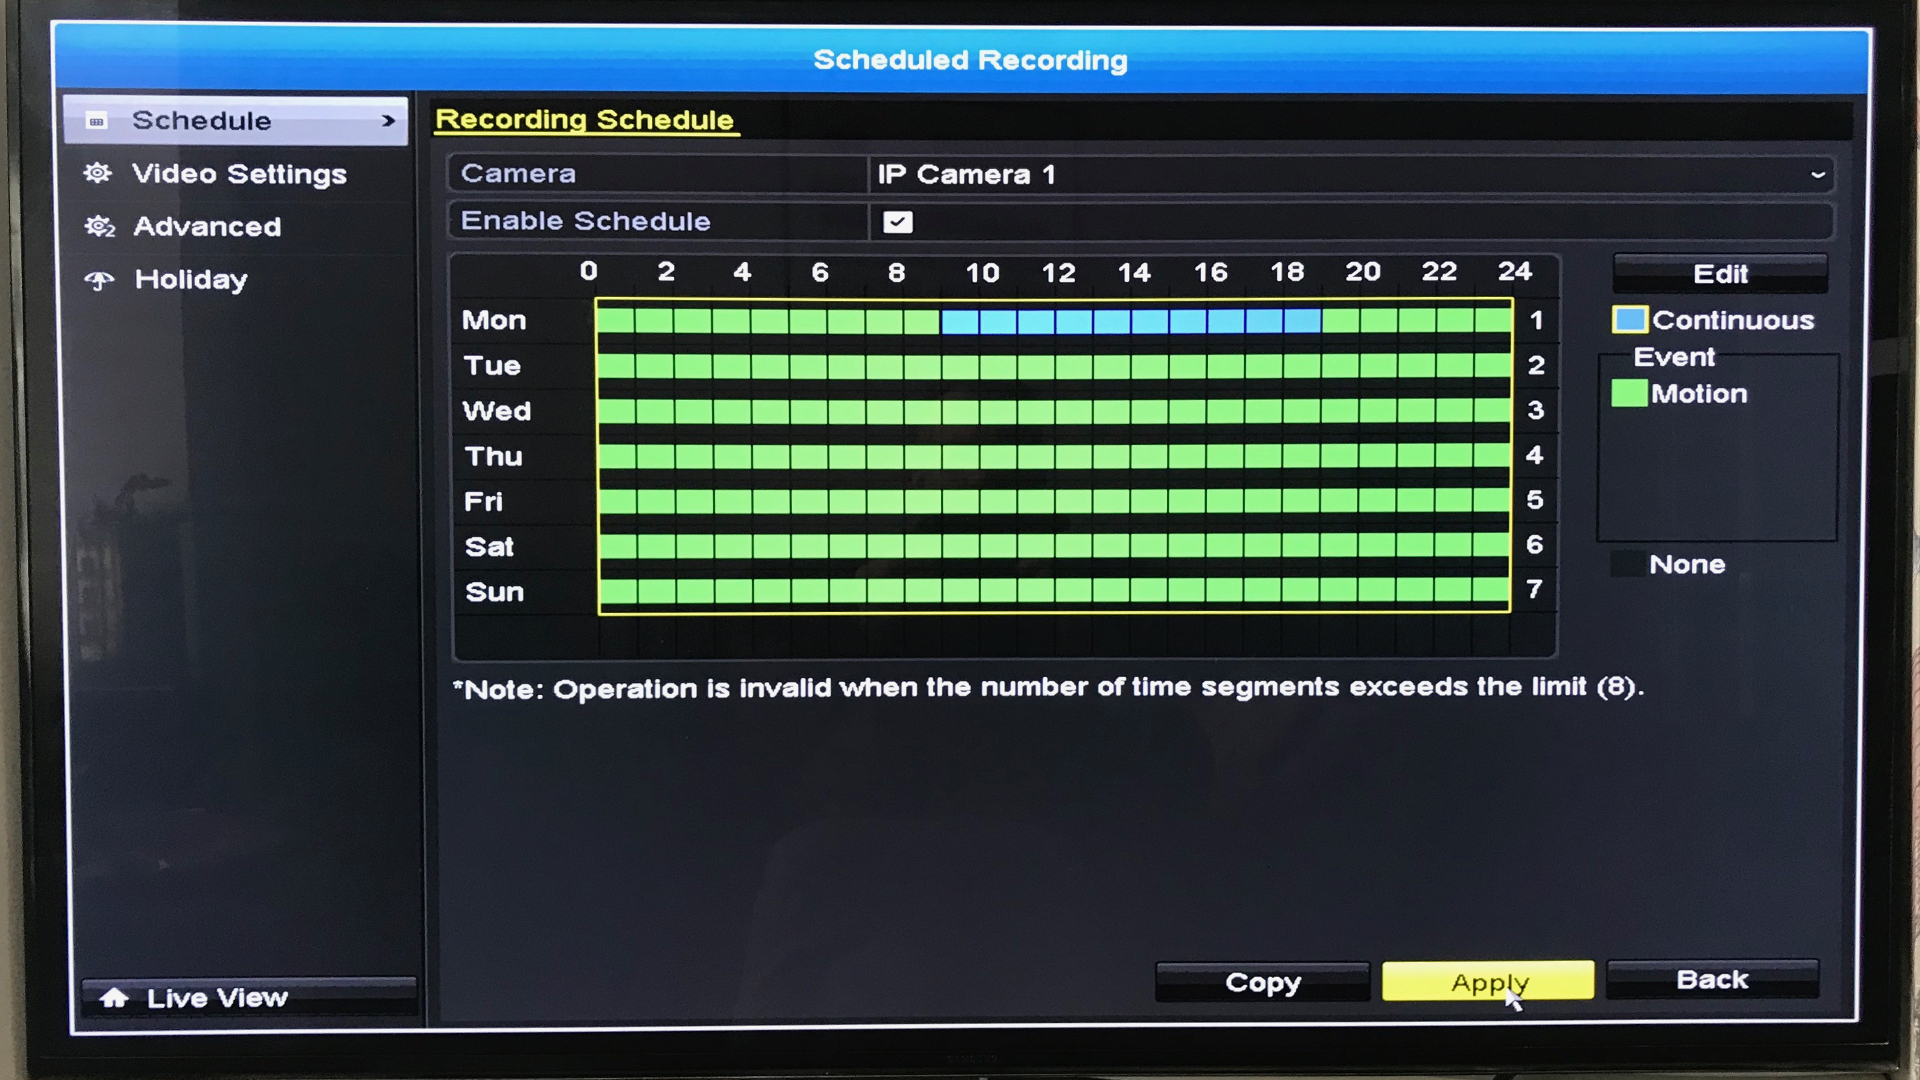Screen dimensions: 1920x1080
Task: Click the Video Settings gear icon
Action: (105, 174)
